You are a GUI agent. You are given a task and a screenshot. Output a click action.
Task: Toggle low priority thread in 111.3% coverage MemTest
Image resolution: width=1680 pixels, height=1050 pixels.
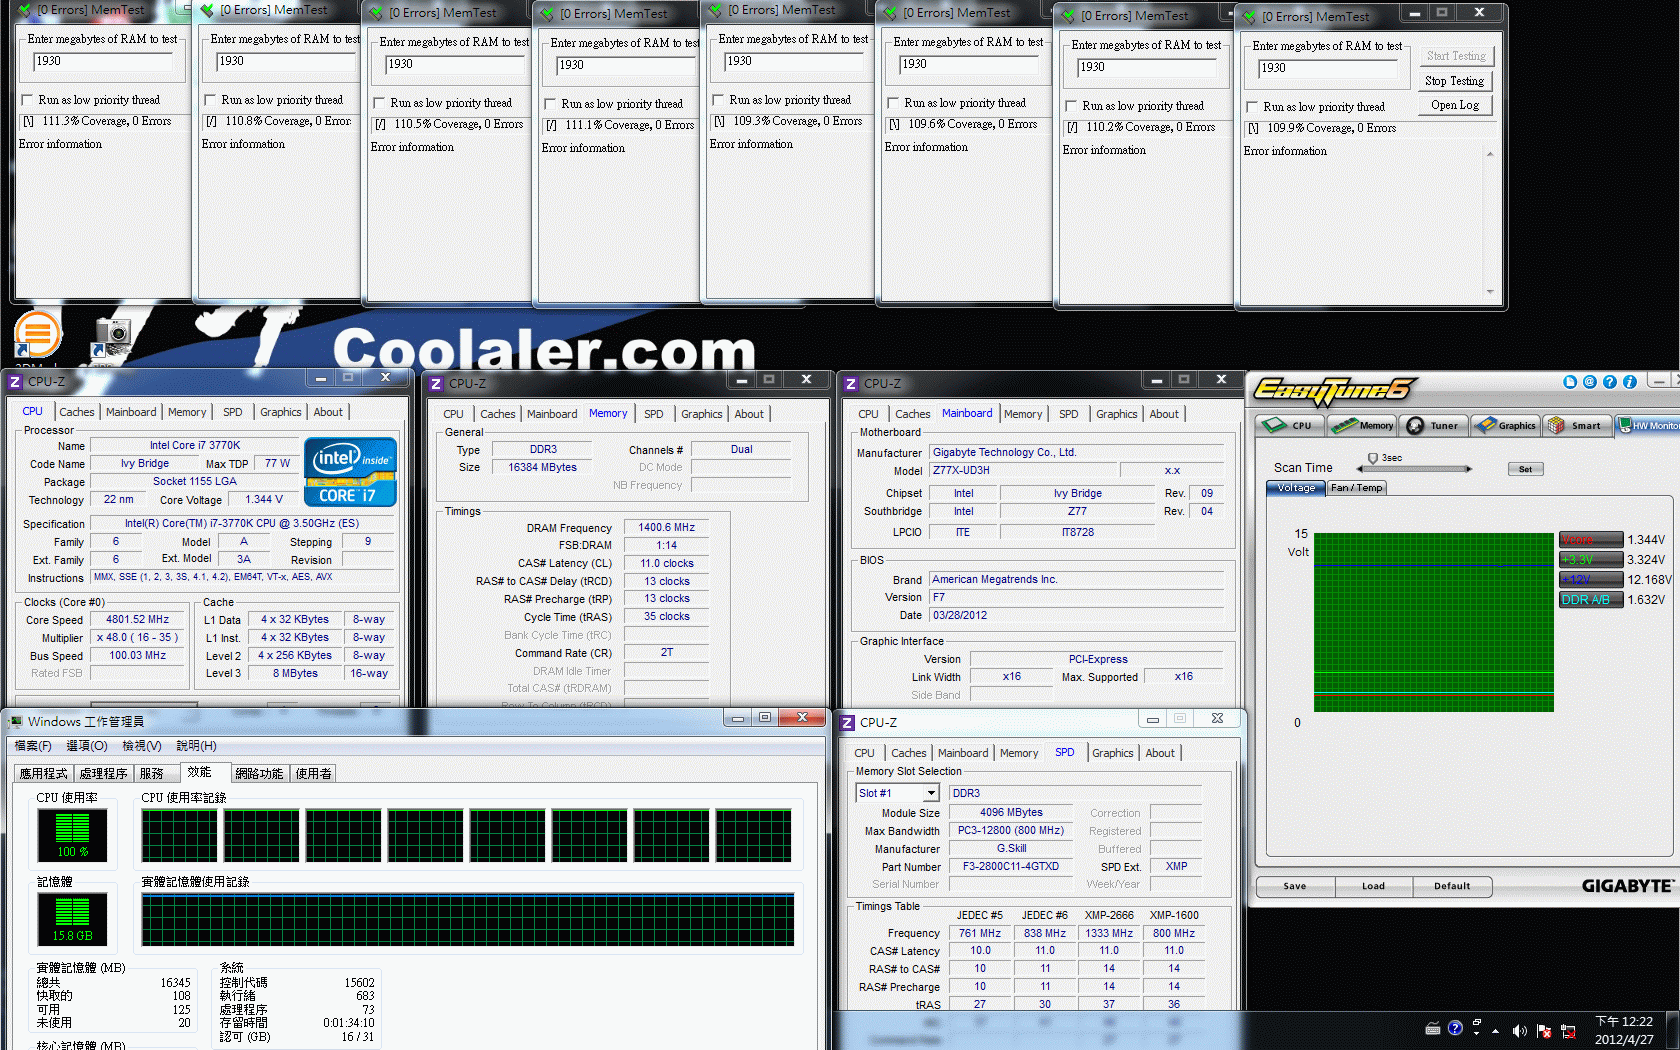[x=27, y=100]
